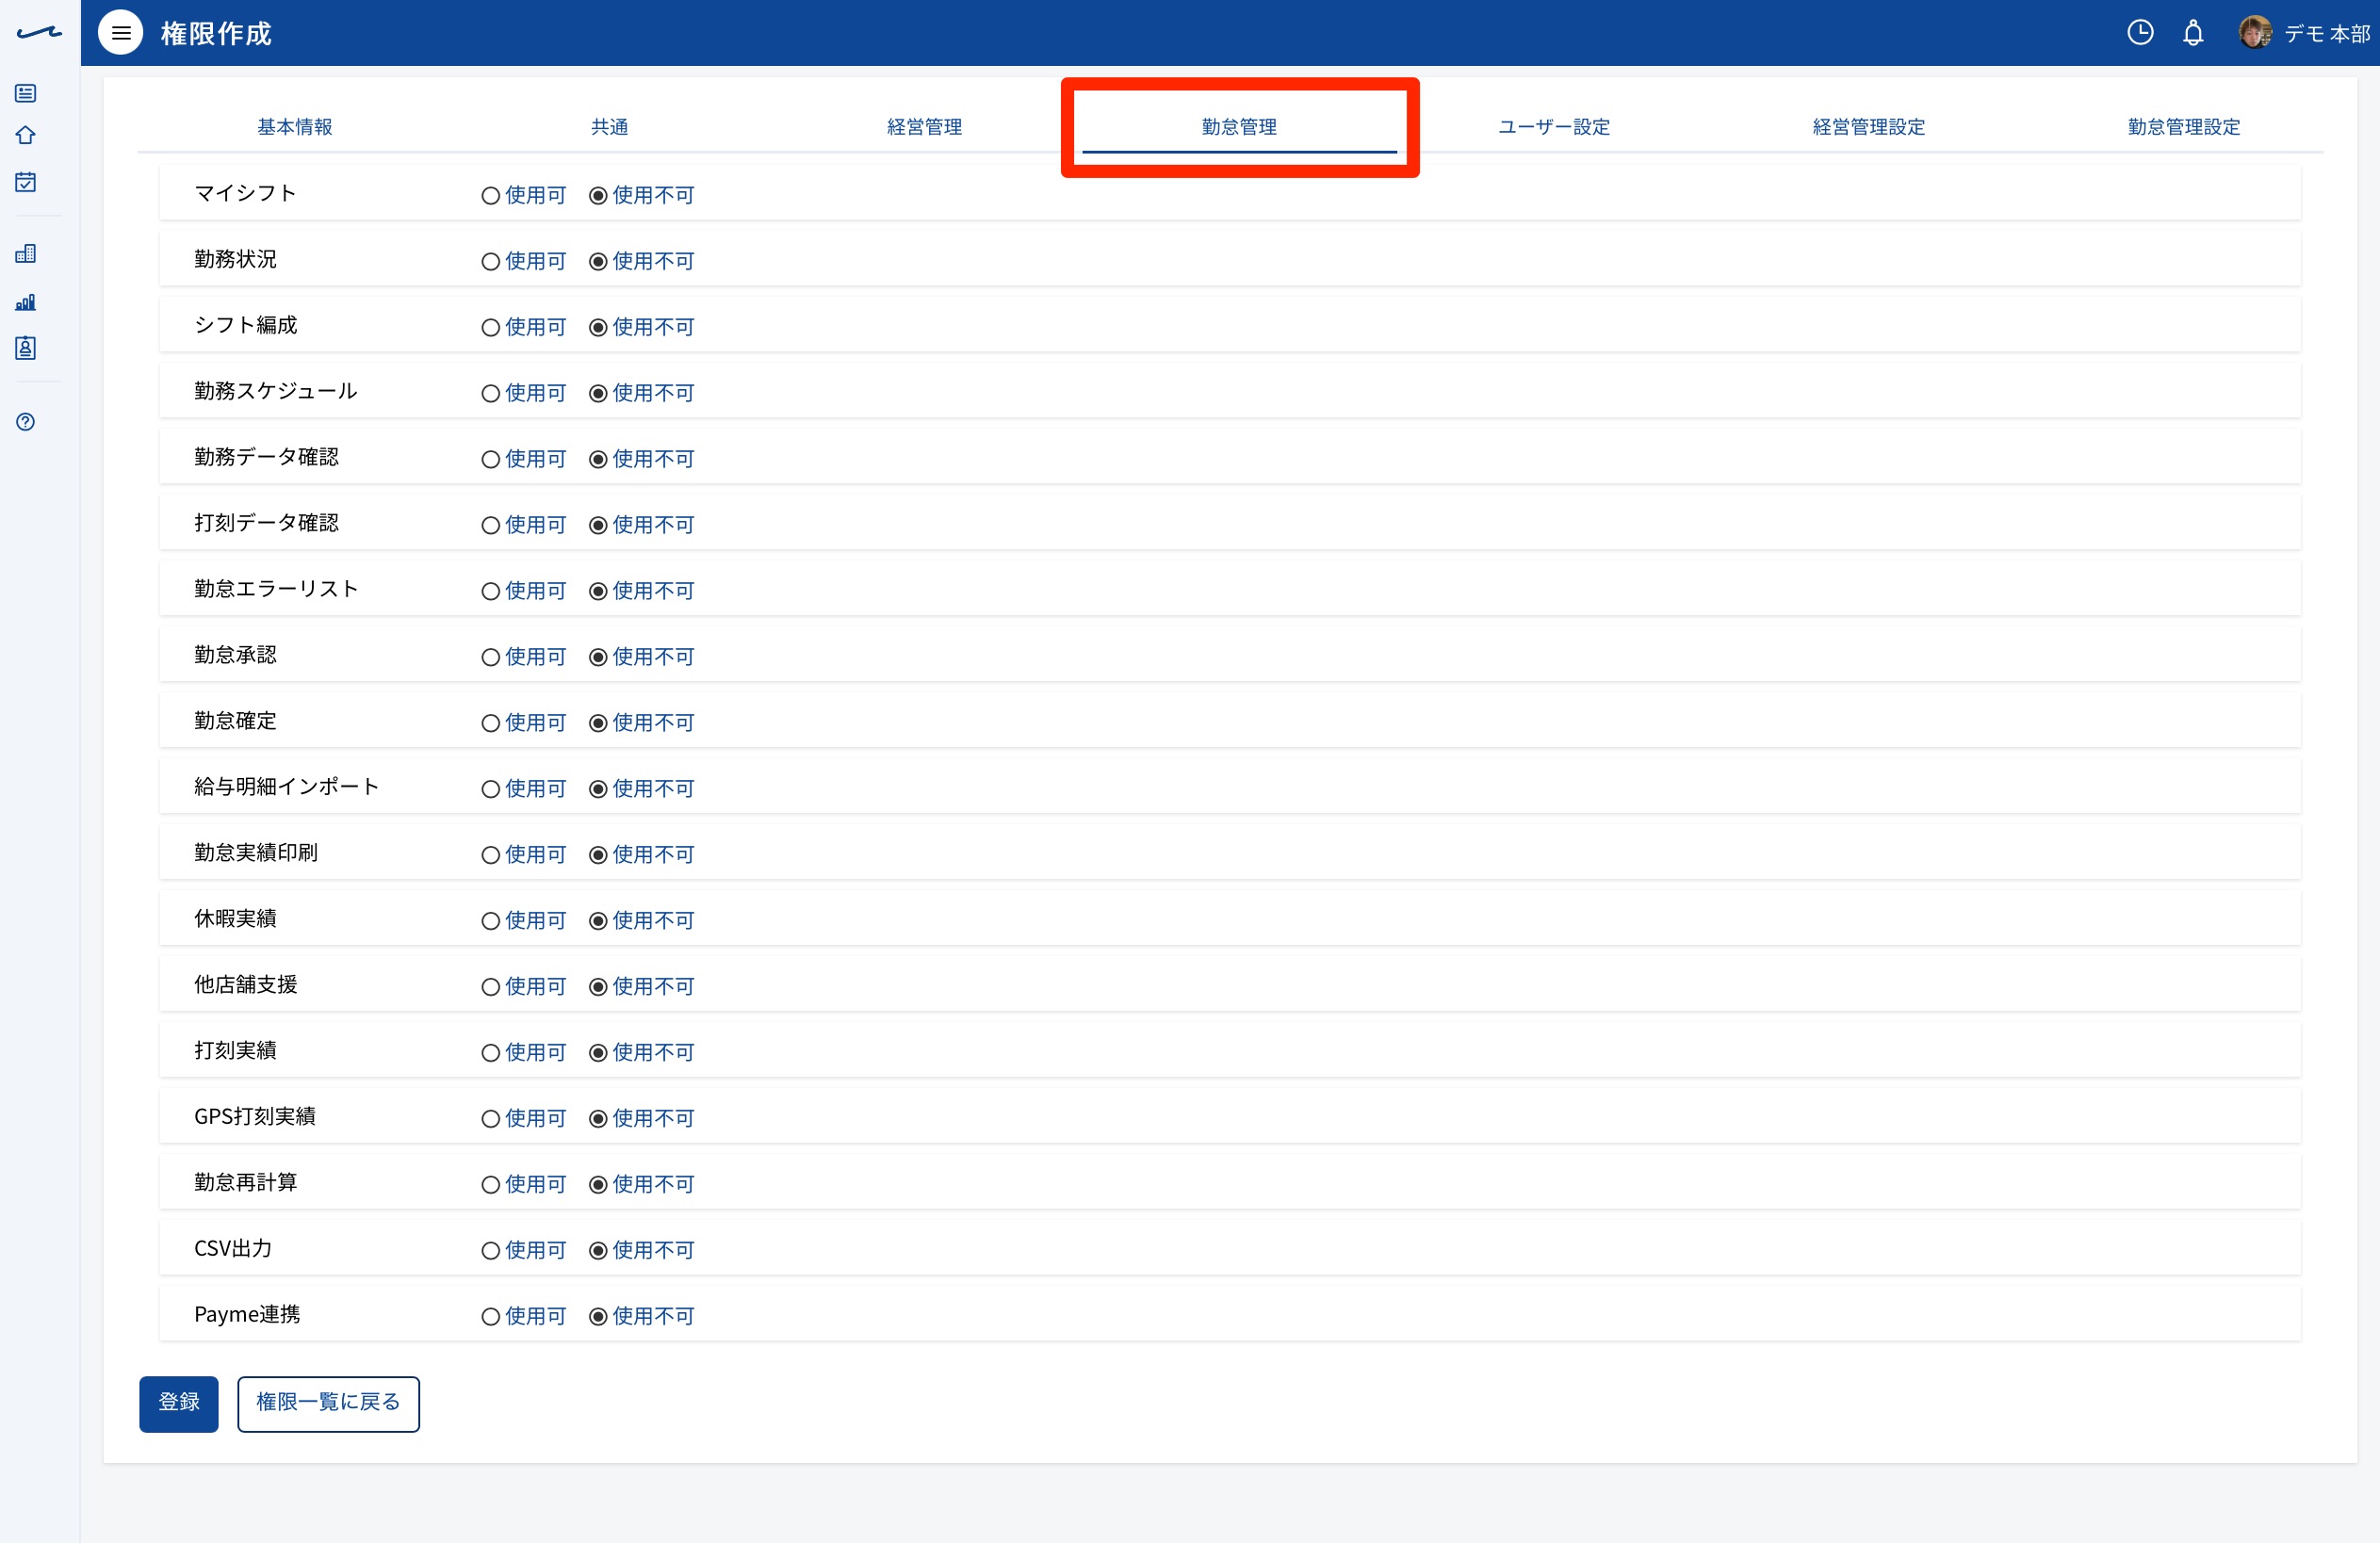The height and width of the screenshot is (1543, 2380).
Task: Click the 登録 button
Action: point(179,1403)
